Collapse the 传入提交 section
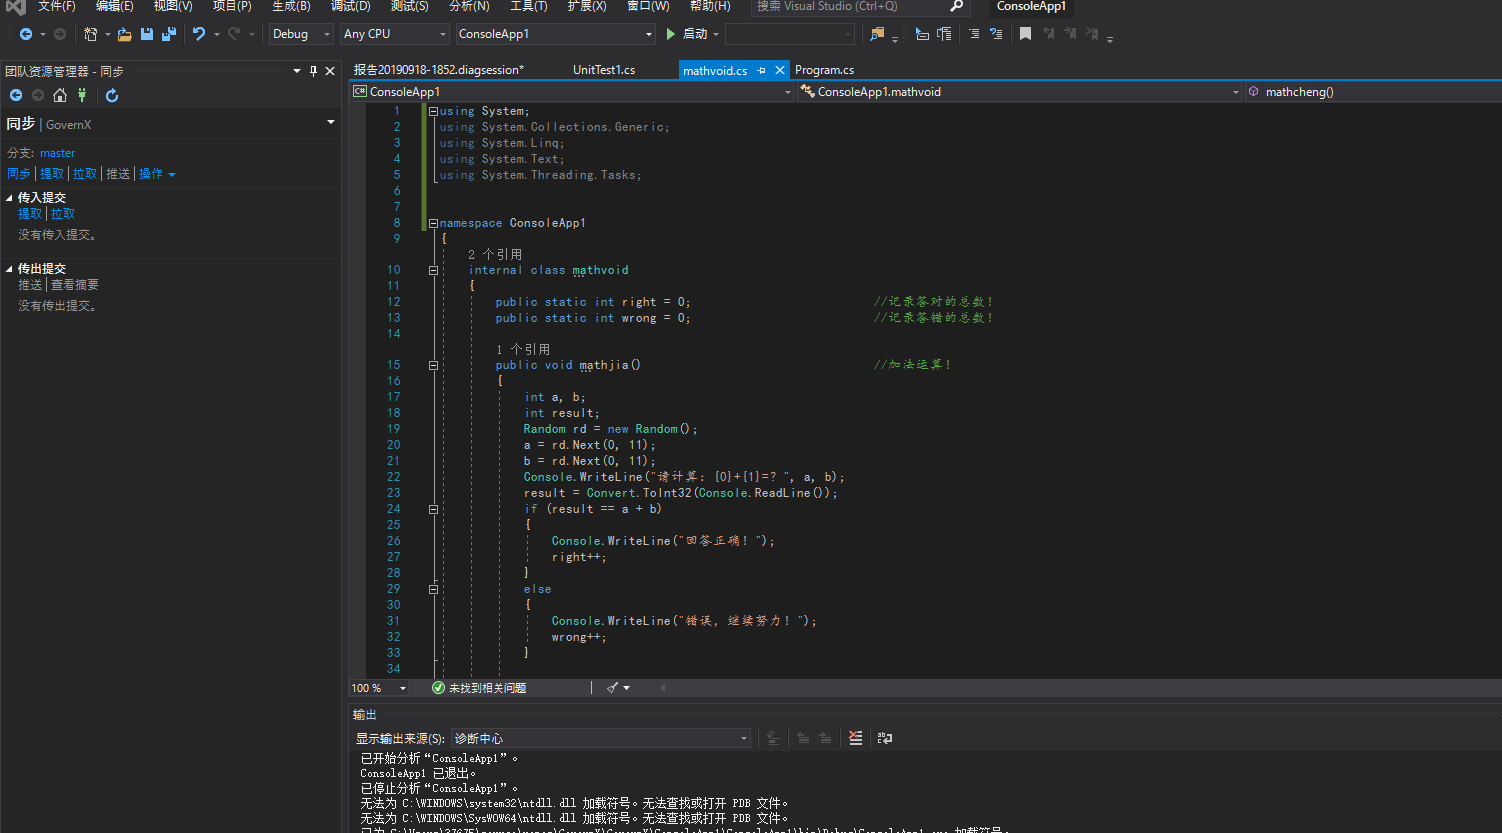 point(10,198)
